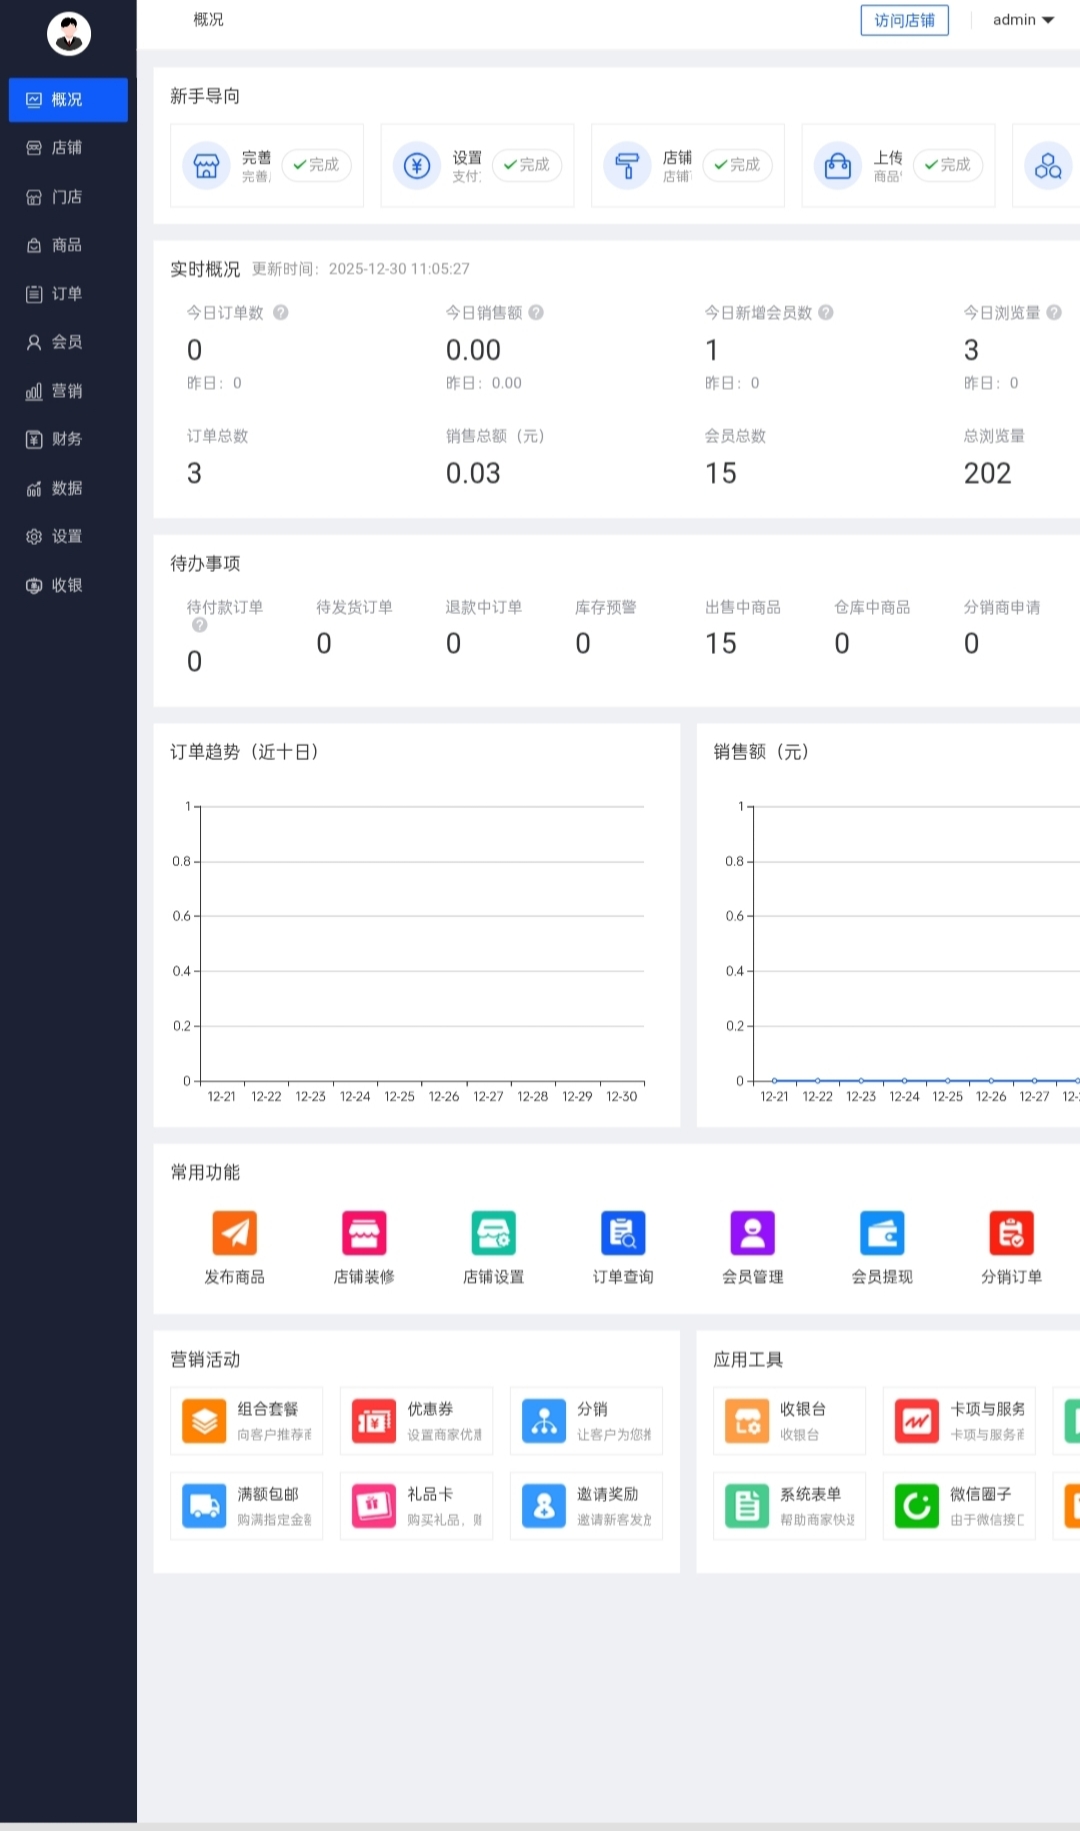Image resolution: width=1080 pixels, height=1831 pixels.
Task: Open the 发布商品 shortcut icon
Action: 235,1232
